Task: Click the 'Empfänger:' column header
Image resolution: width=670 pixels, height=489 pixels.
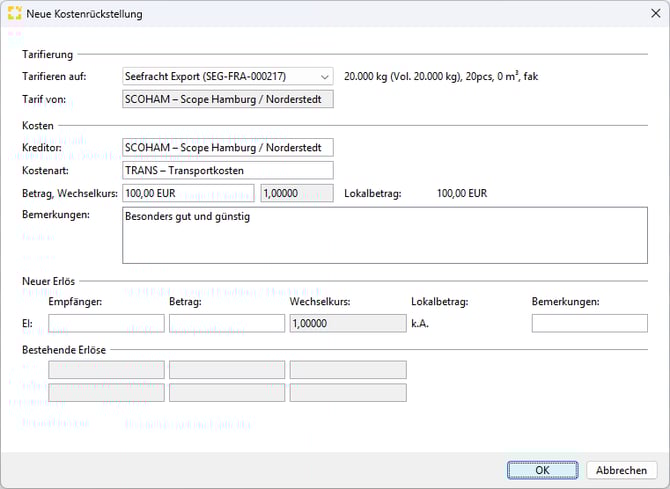Action: pyautogui.click(x=75, y=302)
